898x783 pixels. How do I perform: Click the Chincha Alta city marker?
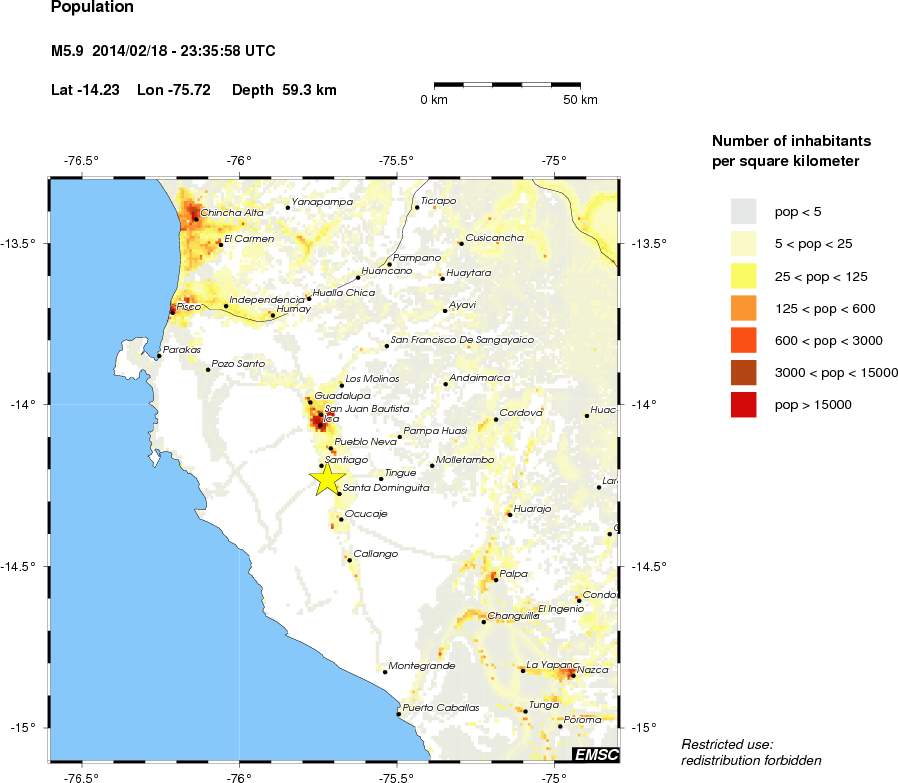(x=196, y=216)
